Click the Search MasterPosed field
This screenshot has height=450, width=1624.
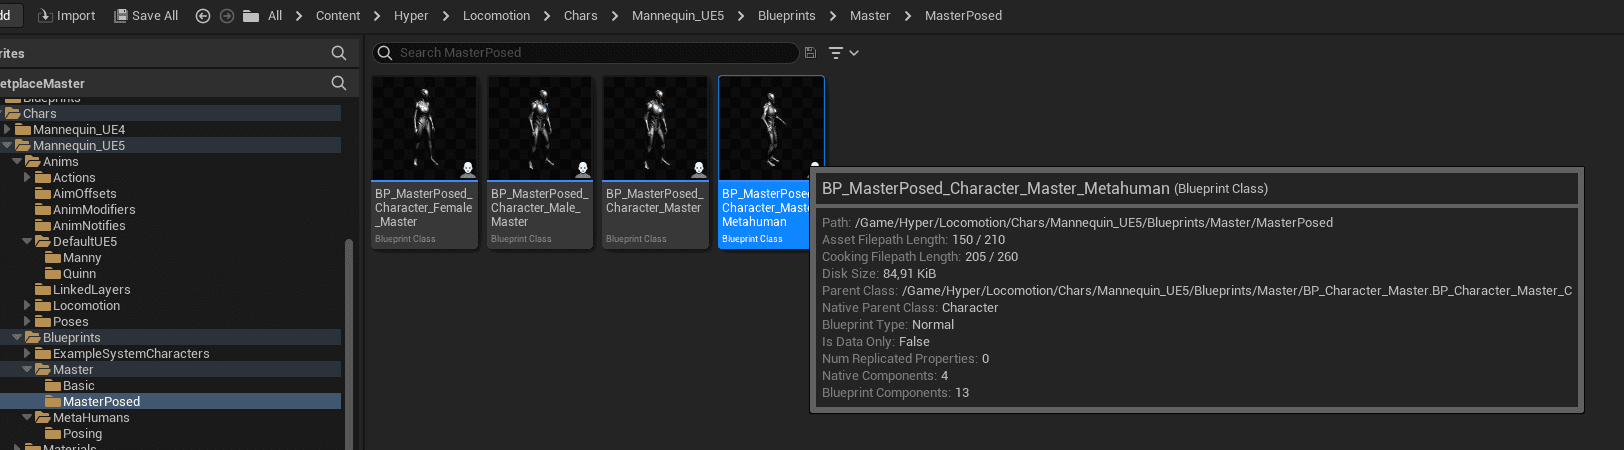(586, 53)
